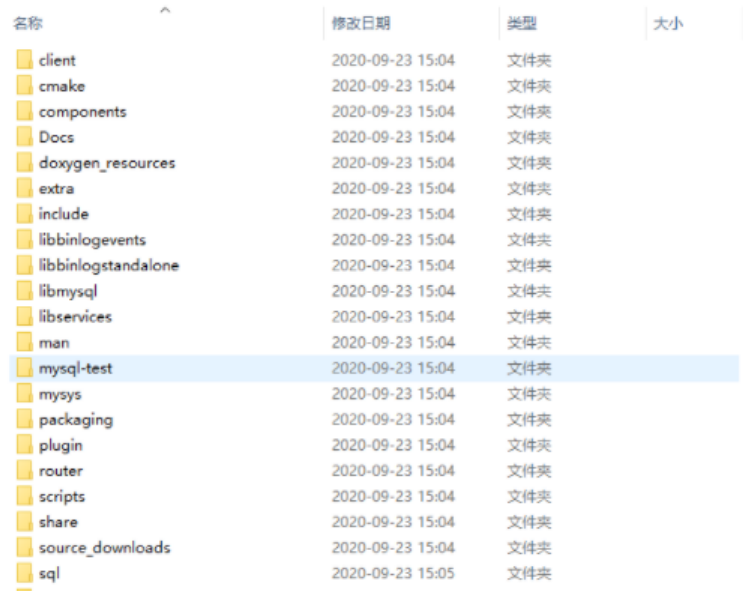Select the folder name components
Image resolution: width=743 pixels, height=598 pixels.
[82, 111]
